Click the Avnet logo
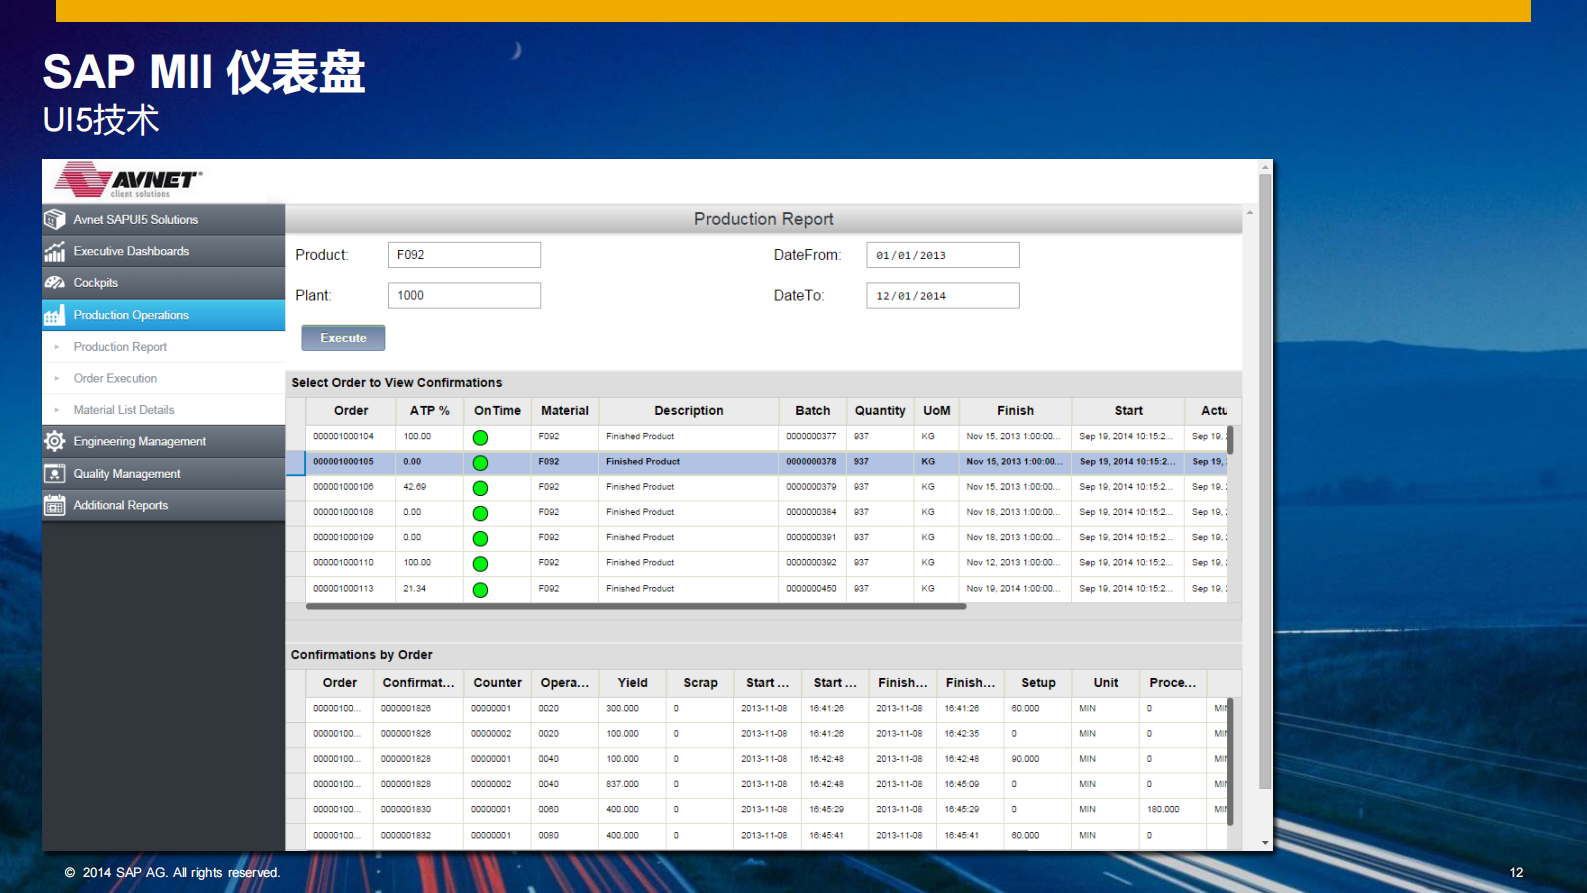The width and height of the screenshot is (1587, 893). pos(128,180)
